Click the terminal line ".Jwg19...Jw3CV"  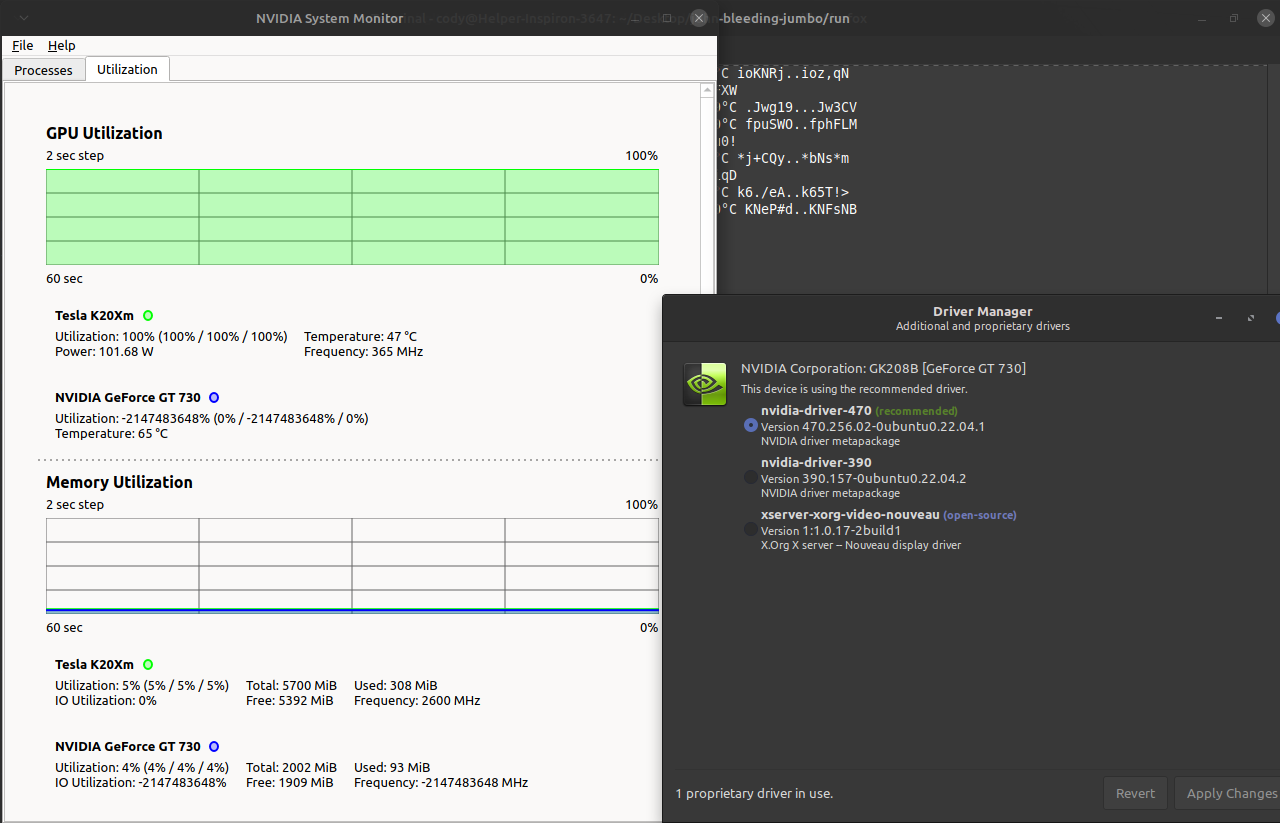coord(801,107)
